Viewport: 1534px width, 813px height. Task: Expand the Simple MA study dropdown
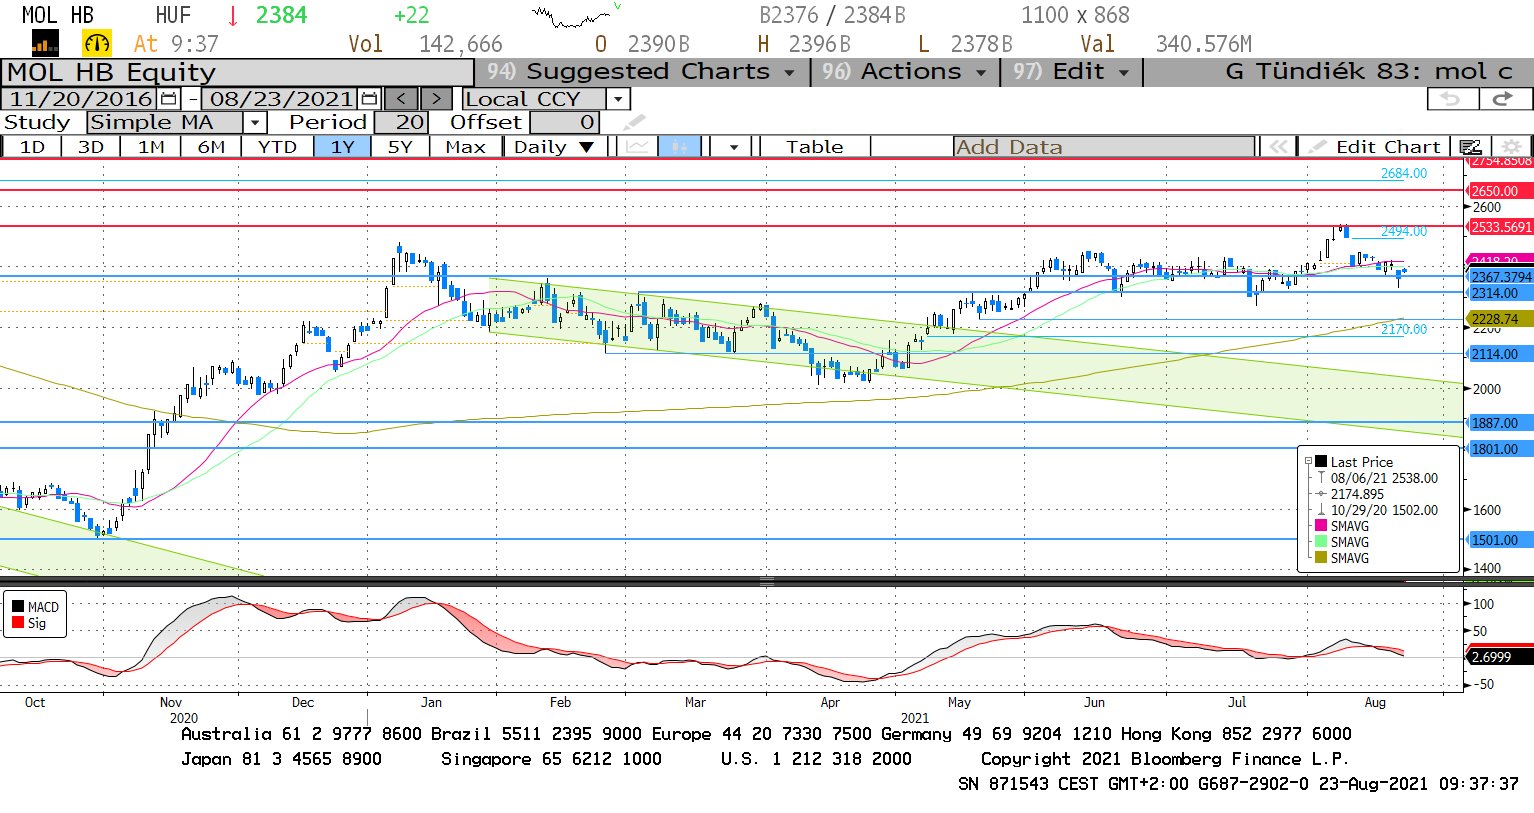point(255,123)
